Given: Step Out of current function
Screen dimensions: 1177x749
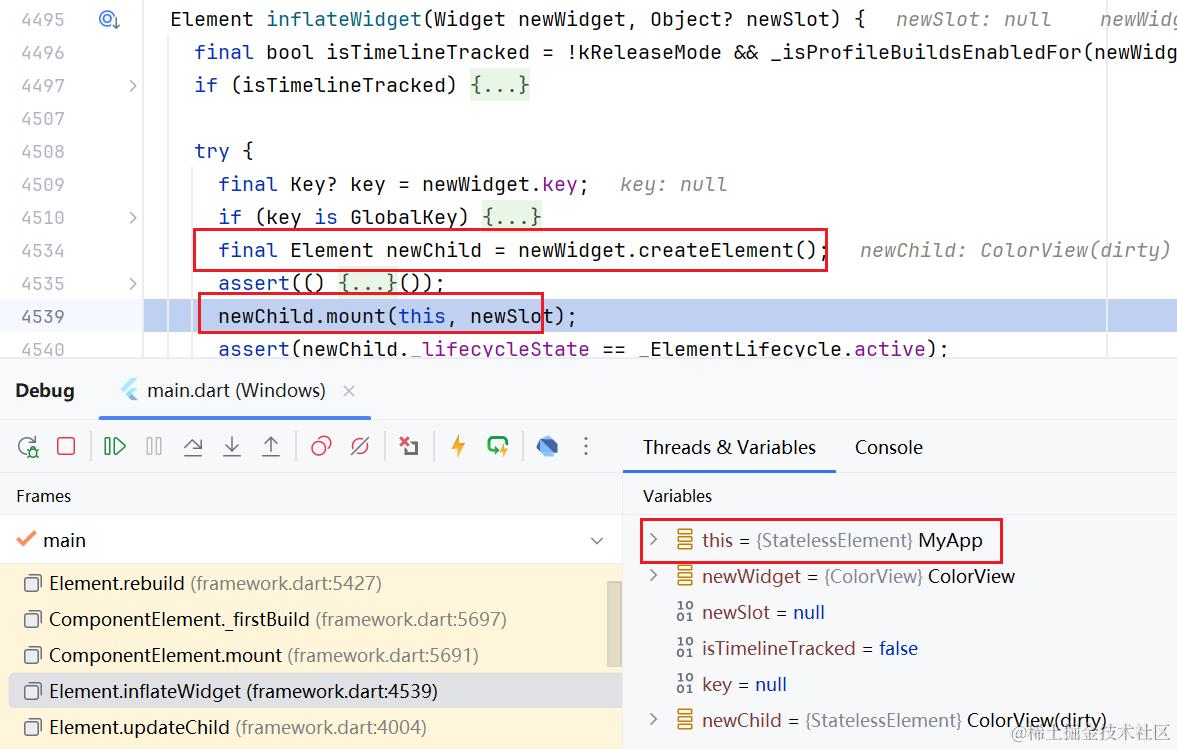Looking at the screenshot, I should [x=271, y=447].
